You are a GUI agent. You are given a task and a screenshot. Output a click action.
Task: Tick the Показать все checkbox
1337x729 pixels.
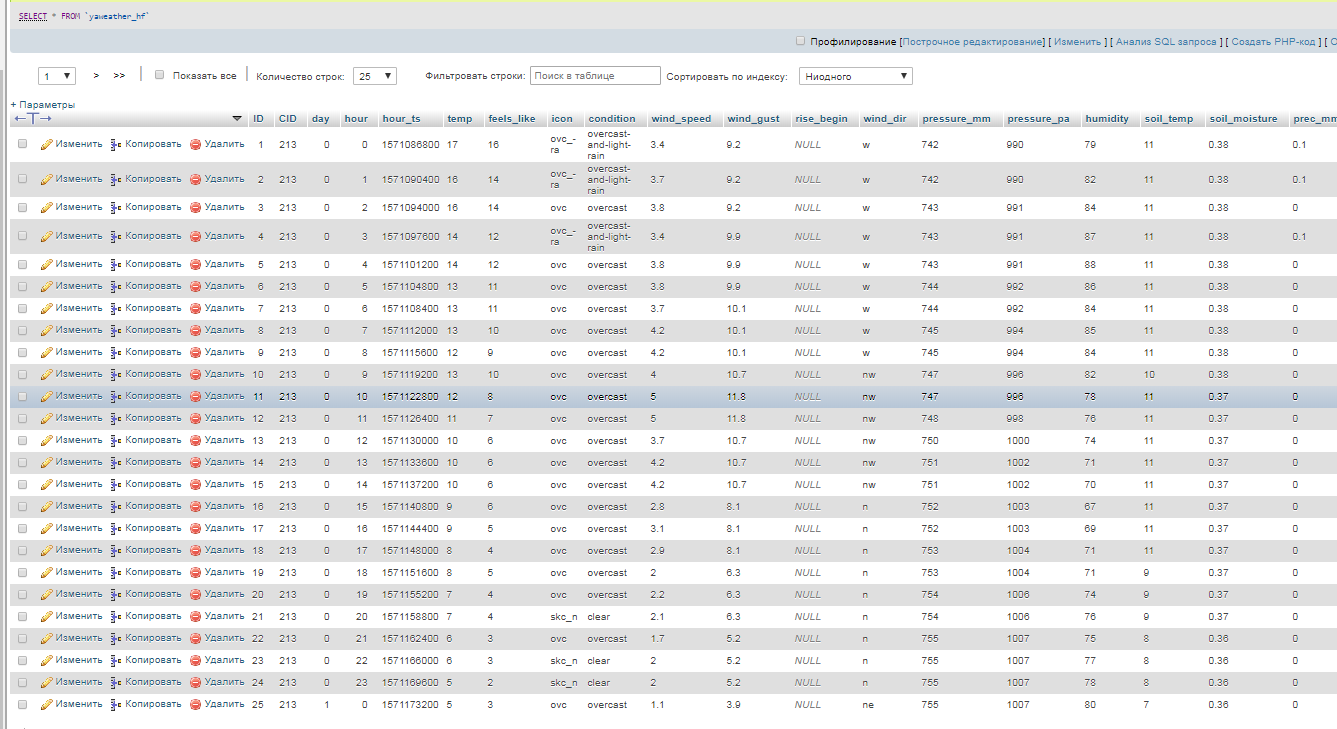pos(159,75)
